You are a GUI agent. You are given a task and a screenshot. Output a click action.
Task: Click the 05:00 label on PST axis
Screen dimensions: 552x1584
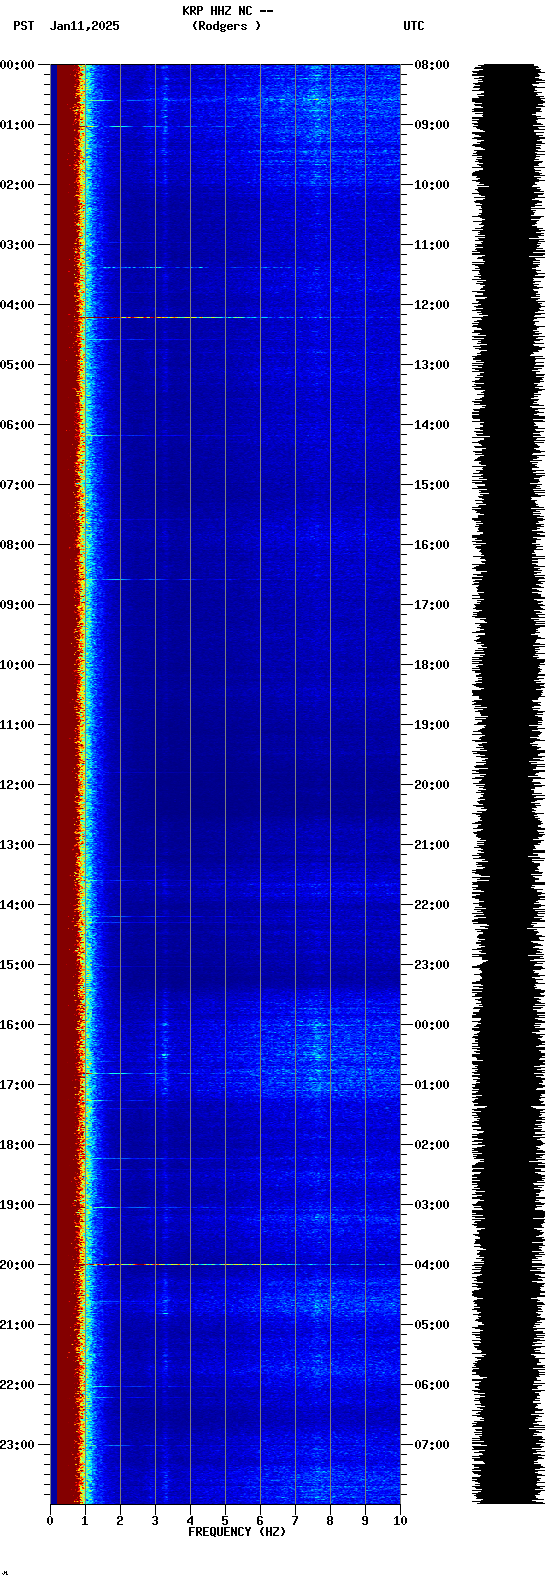click(17, 365)
